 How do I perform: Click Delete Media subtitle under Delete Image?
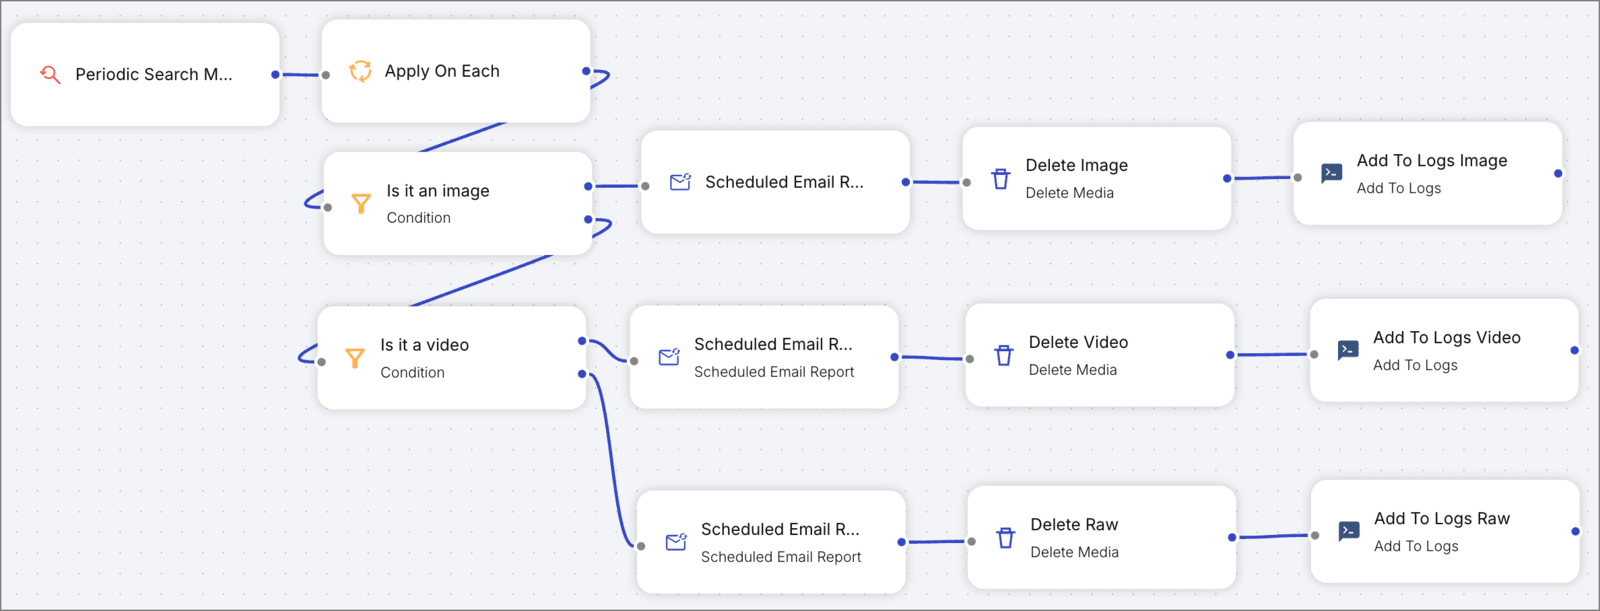point(1069,193)
